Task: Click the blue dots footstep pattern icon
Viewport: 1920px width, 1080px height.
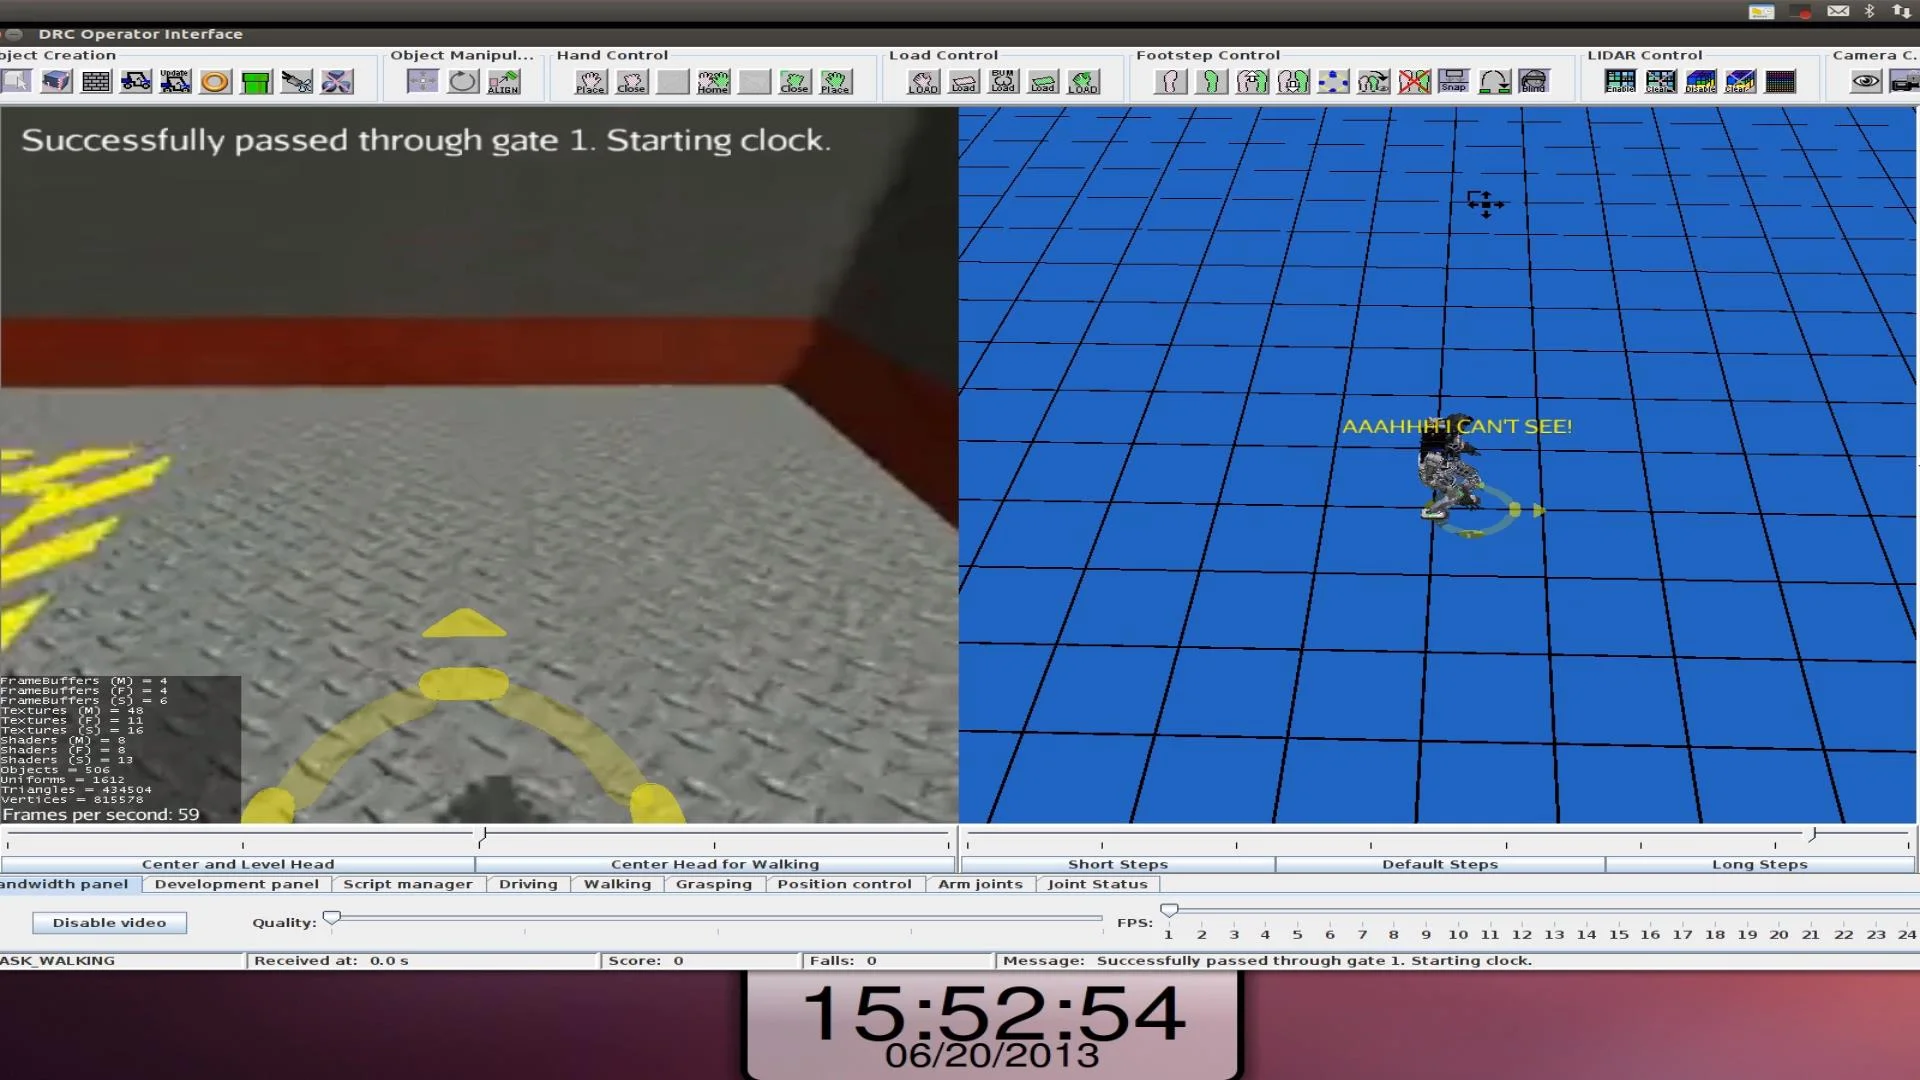Action: pos(1333,82)
